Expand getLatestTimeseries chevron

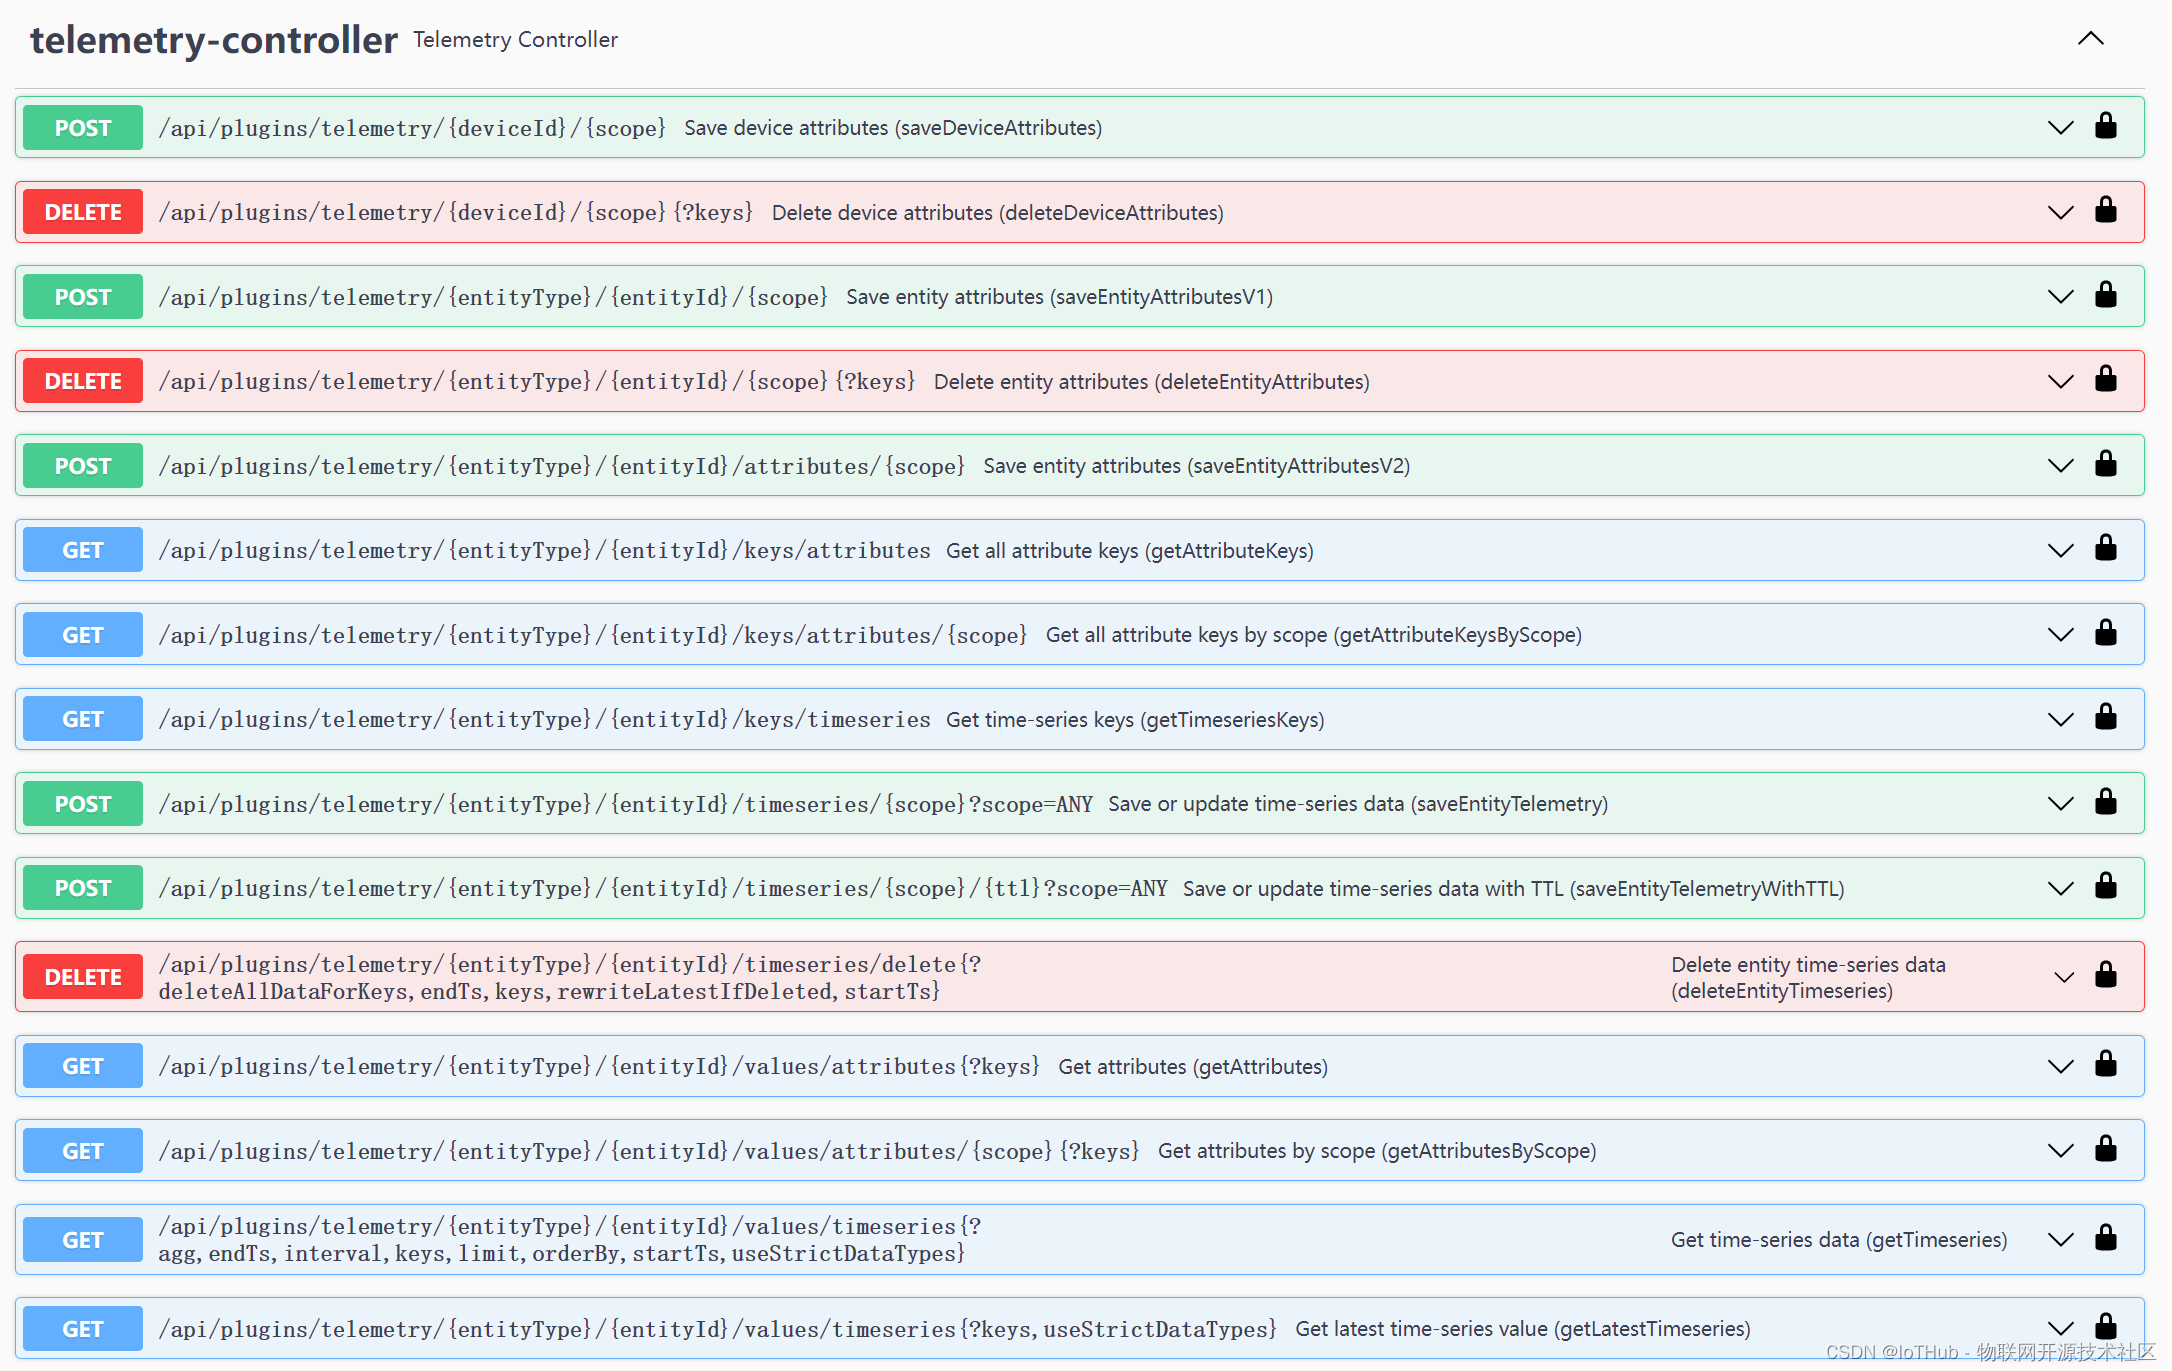(x=2060, y=1329)
